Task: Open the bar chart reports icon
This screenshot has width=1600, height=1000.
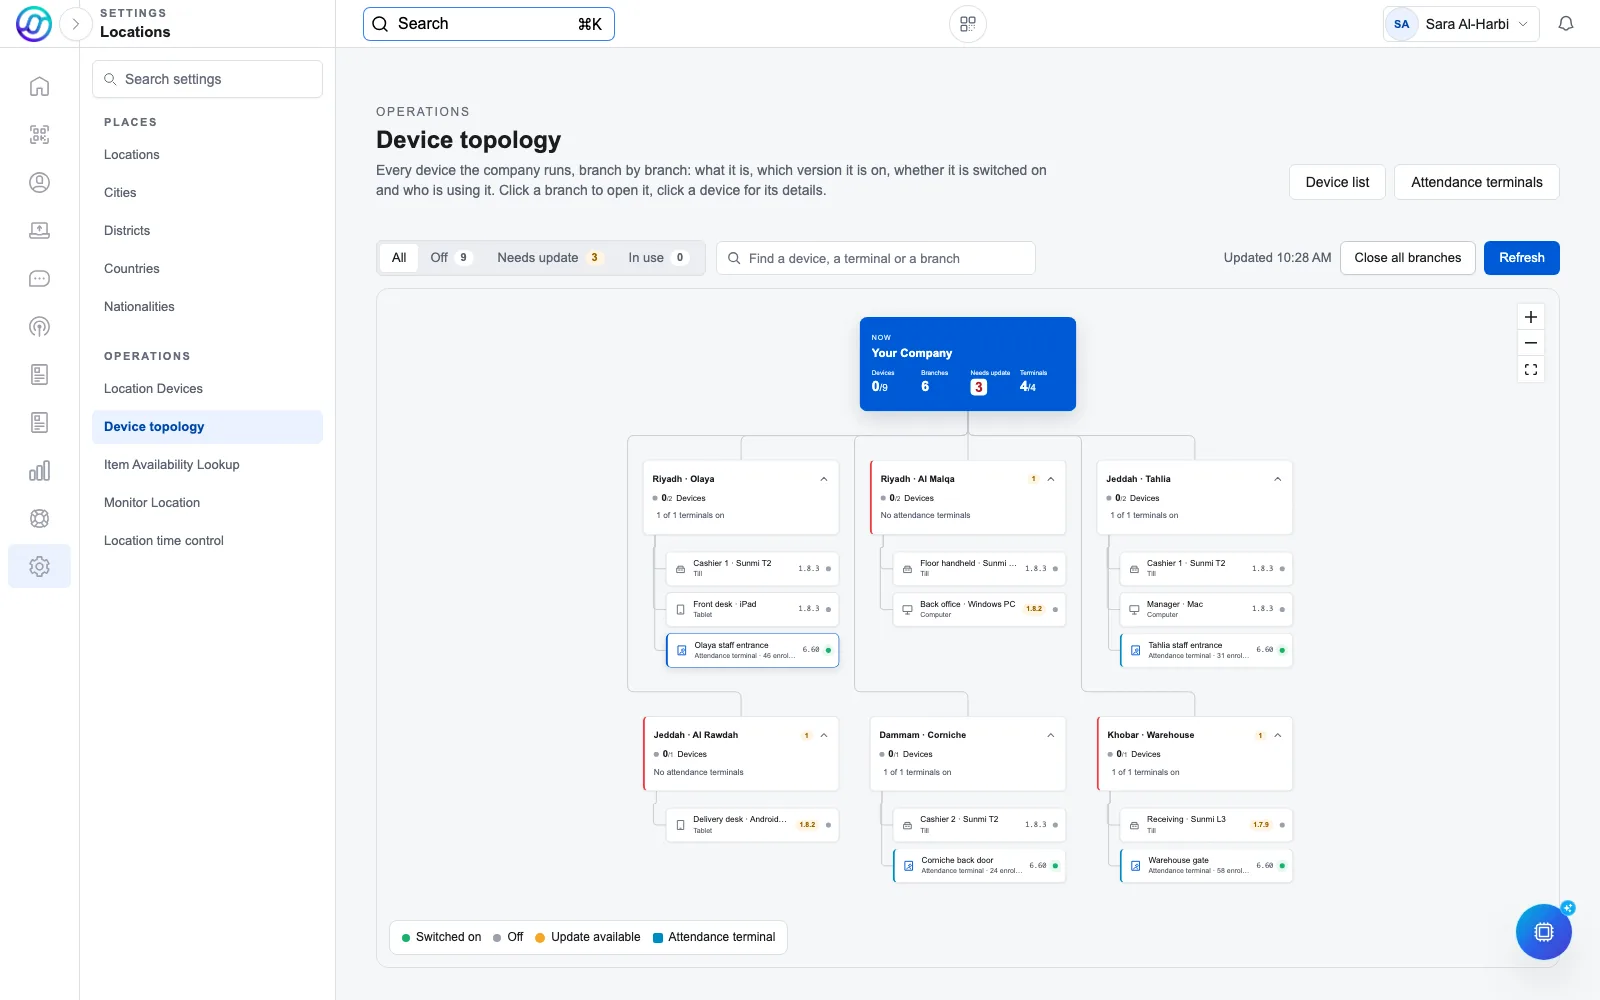Action: tap(39, 470)
